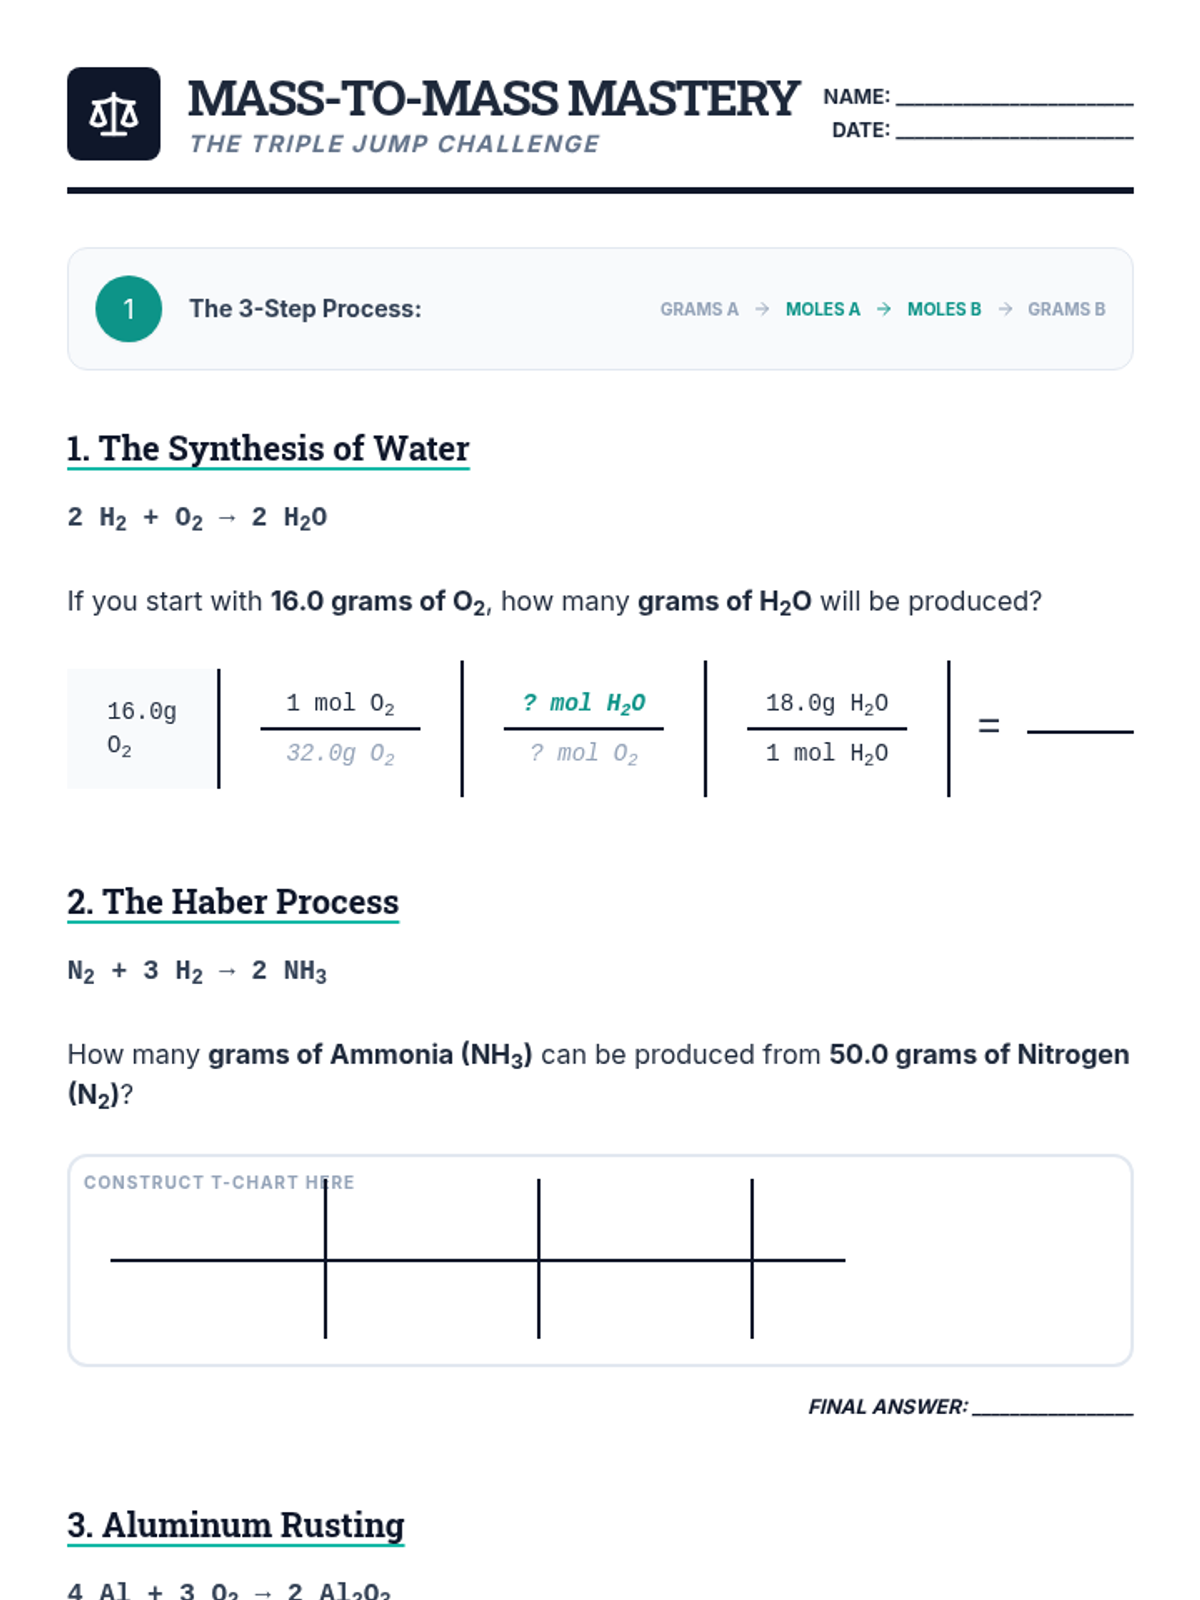This screenshot has height=1600, width=1200.
Task: Click the "3. Aluminum Rusting" heading
Action: coord(236,1525)
